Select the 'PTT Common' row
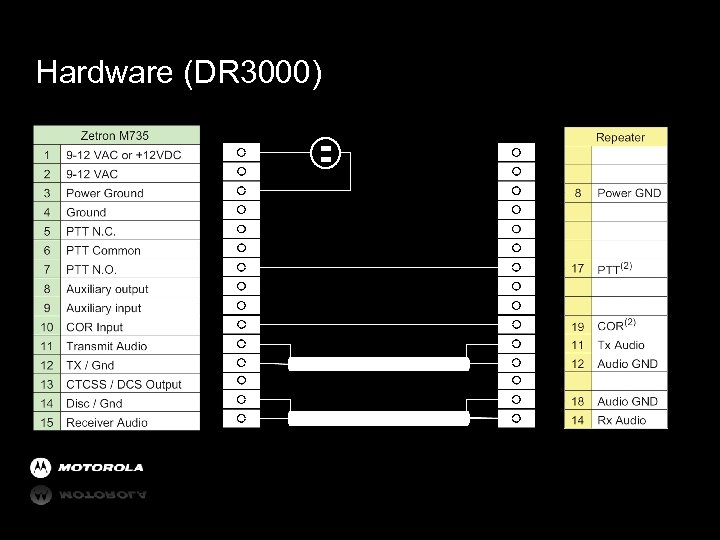This screenshot has width=720, height=540. pos(117,250)
